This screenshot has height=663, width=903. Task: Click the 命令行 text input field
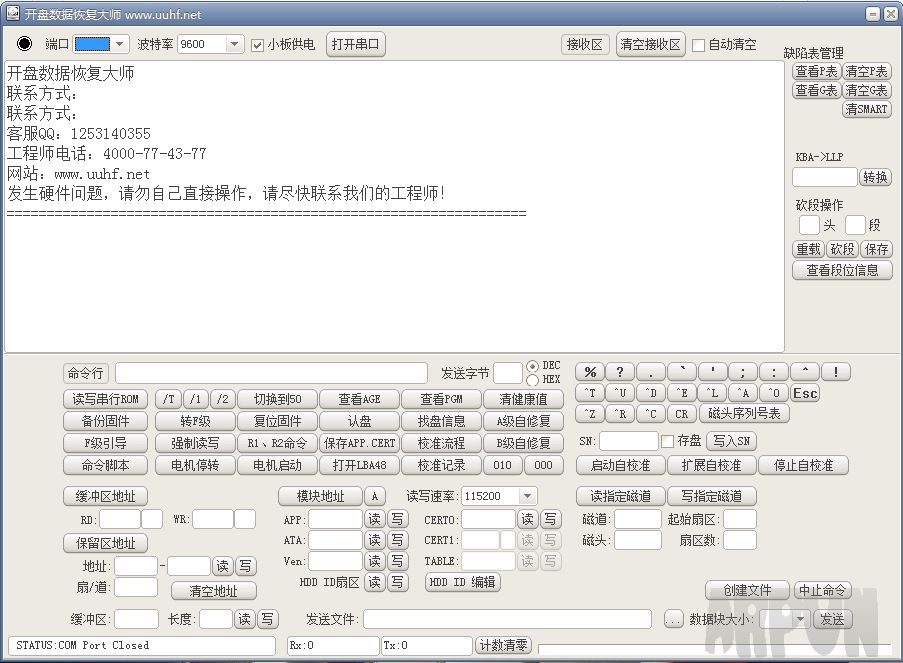pos(270,373)
